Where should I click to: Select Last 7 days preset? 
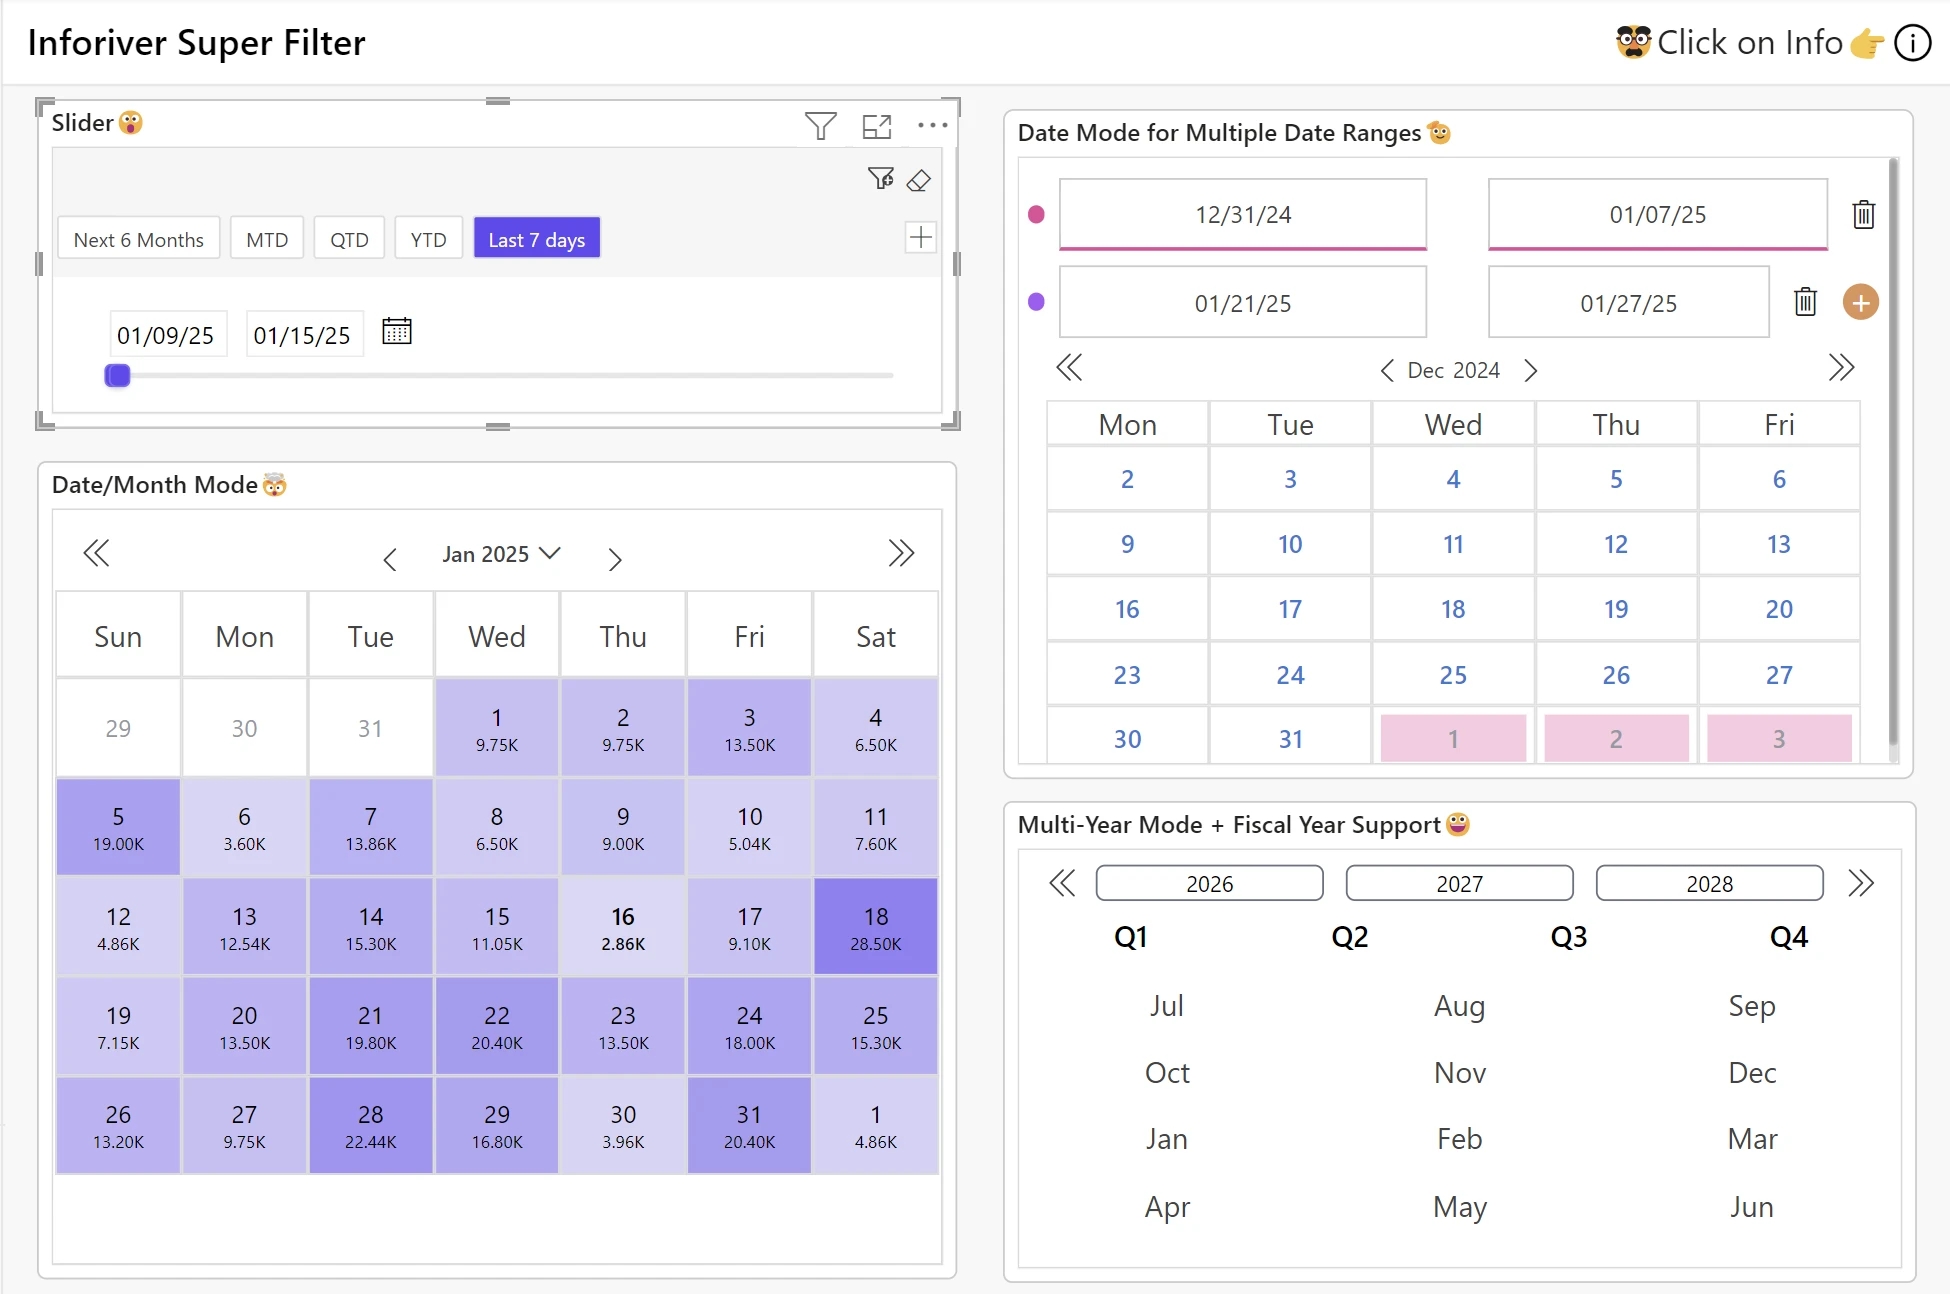pos(537,239)
